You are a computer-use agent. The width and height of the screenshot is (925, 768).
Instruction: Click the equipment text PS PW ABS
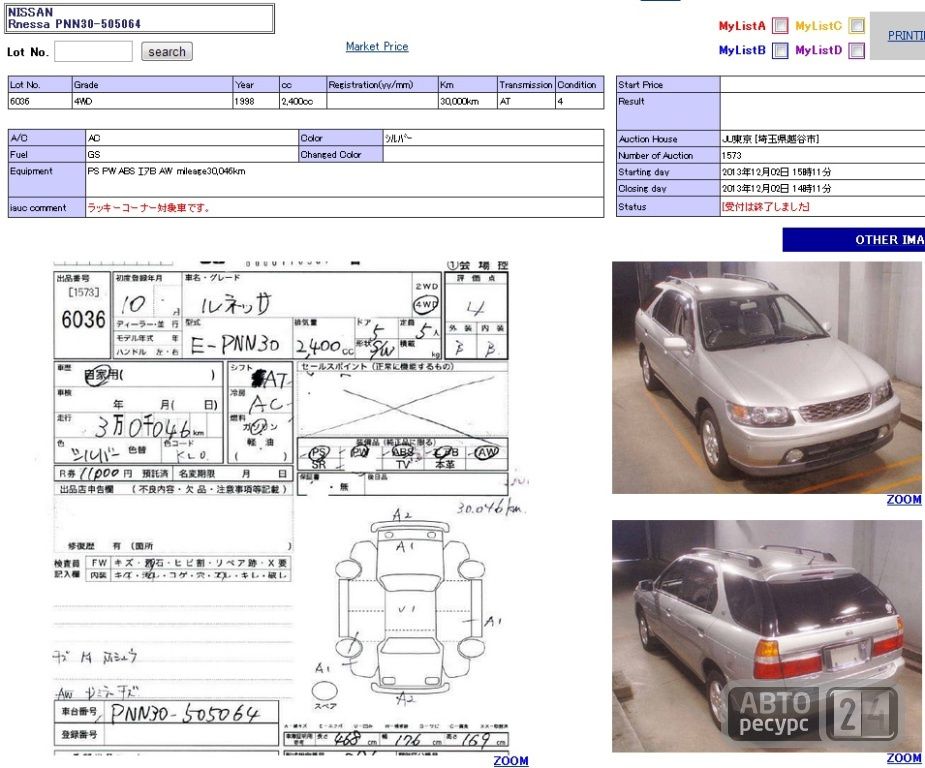tap(166, 171)
